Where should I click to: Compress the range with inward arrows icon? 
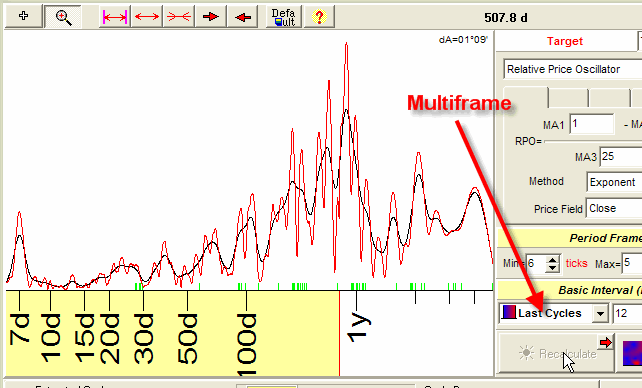pyautogui.click(x=179, y=17)
